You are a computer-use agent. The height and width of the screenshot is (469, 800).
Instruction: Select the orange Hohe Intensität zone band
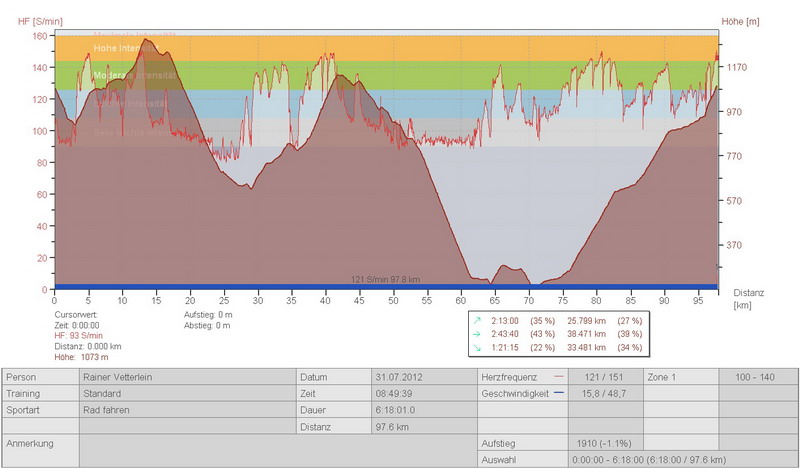point(400,48)
